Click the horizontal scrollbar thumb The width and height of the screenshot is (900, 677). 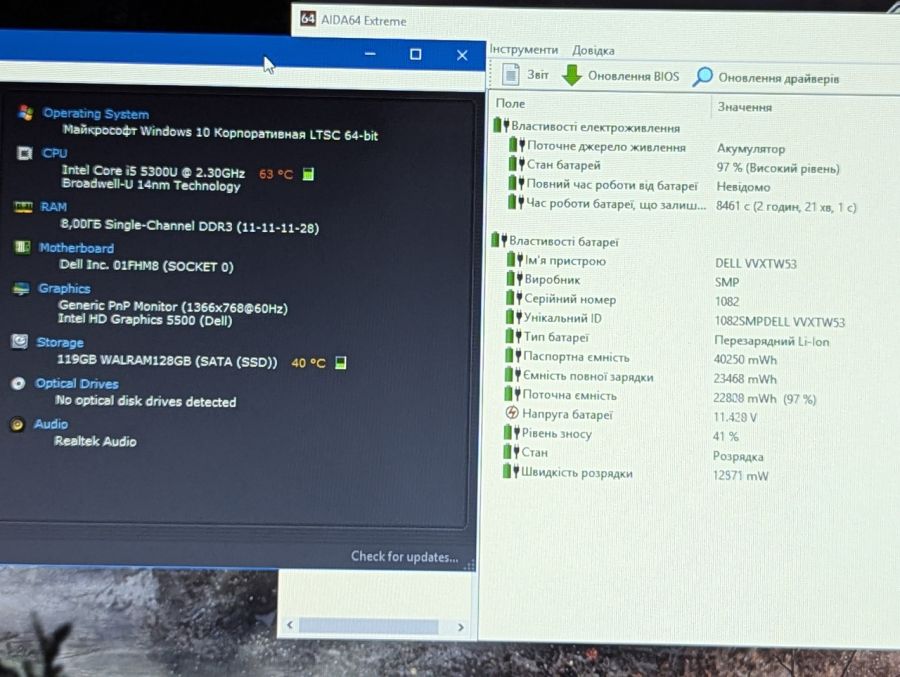pyautogui.click(x=368, y=626)
